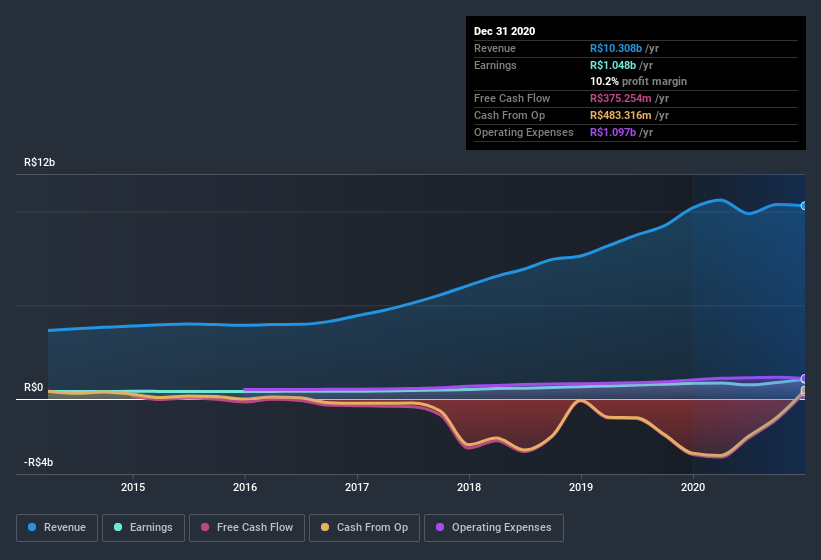Click the R$10.308b revenue value
Image resolution: width=821 pixels, height=560 pixels.
[616, 48]
